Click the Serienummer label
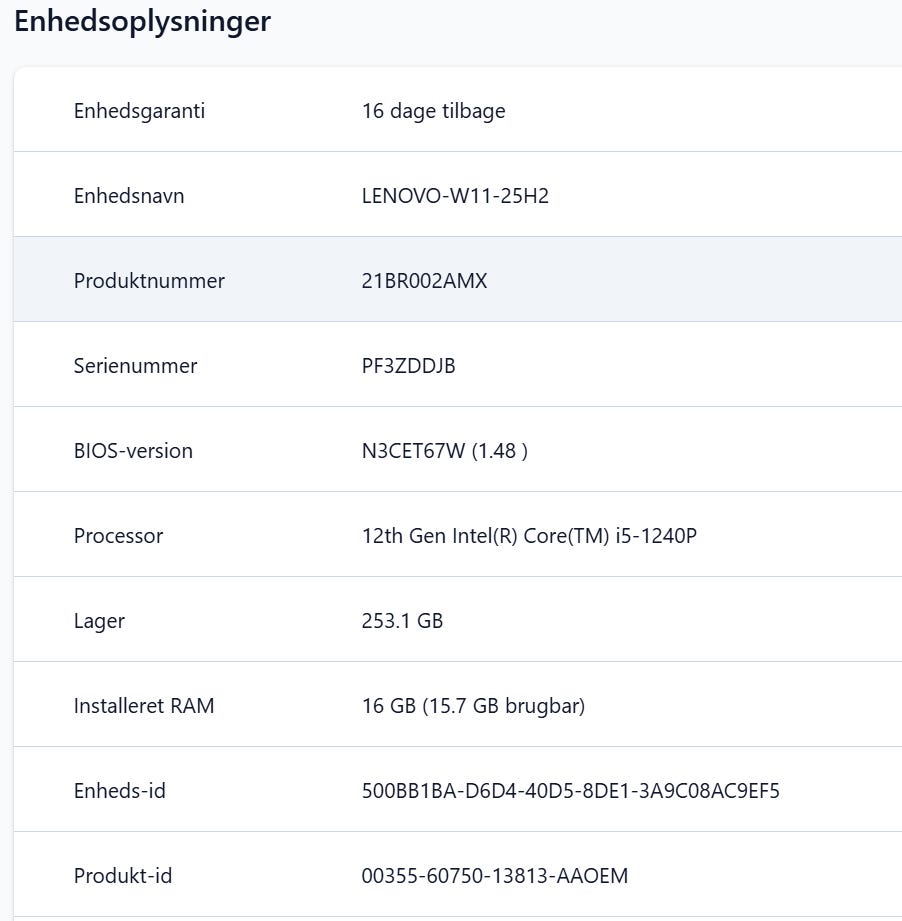Viewport: 902px width, 921px height. pos(135,366)
